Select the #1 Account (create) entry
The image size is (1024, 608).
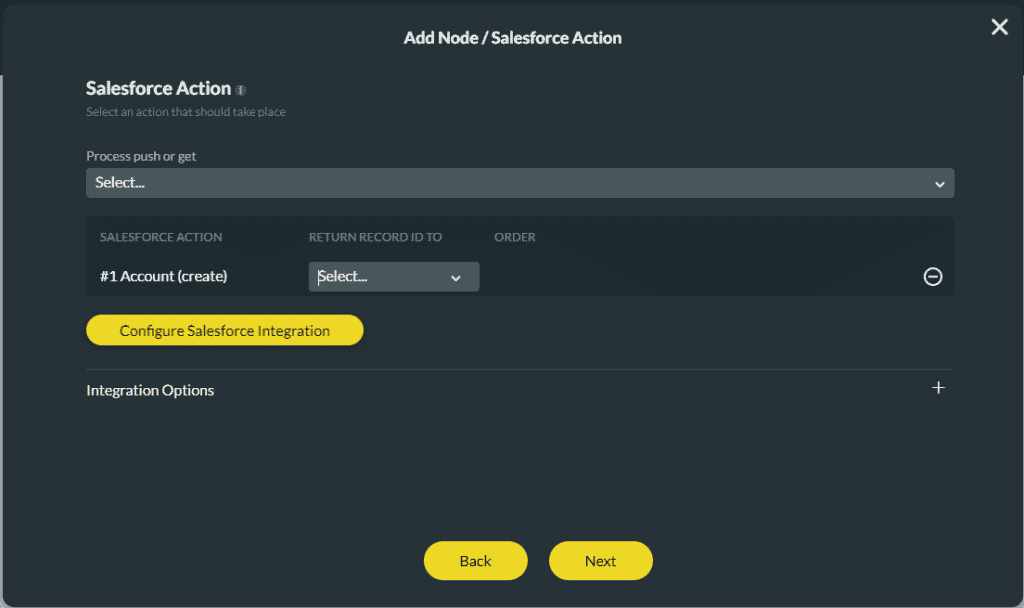point(163,276)
